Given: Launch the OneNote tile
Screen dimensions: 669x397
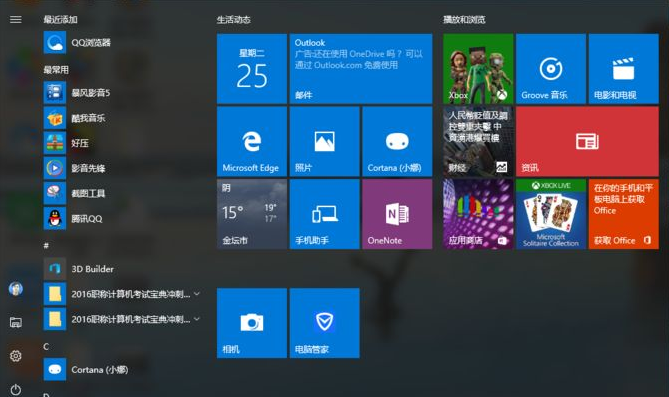Looking at the screenshot, I should [x=397, y=214].
